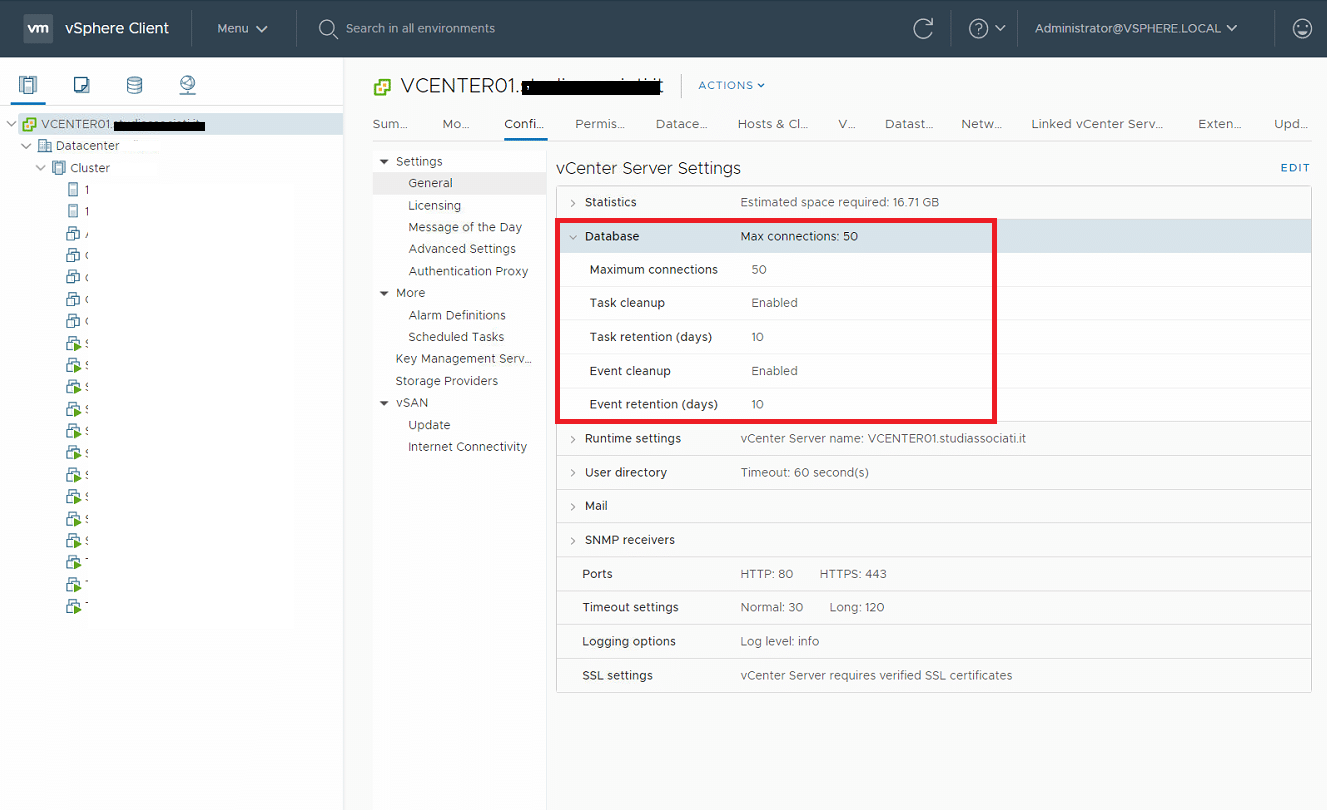Click the search in all environments field
1327x810 pixels.
point(420,29)
